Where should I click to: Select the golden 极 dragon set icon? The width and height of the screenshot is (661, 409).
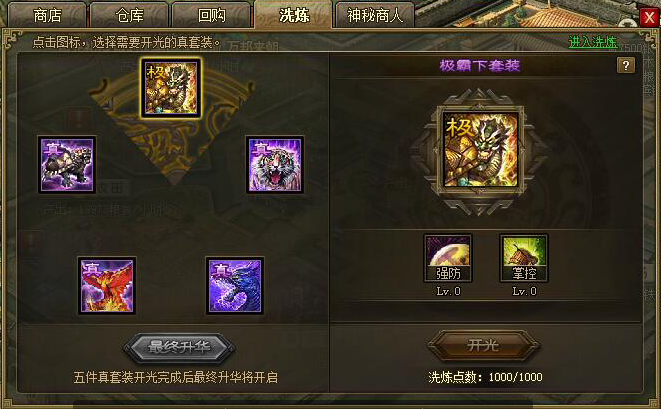click(171, 88)
